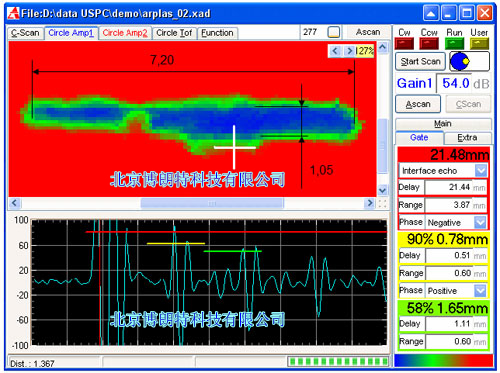This screenshot has height=373, width=500.
Task: Click the color palette gradient bar
Action: (x=443, y=361)
